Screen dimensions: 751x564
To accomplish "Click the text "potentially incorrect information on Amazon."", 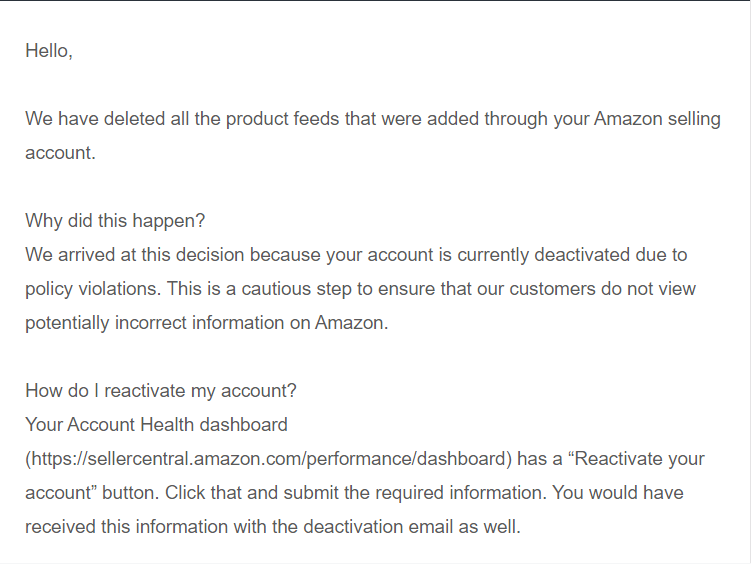I will pyautogui.click(x=206, y=323).
